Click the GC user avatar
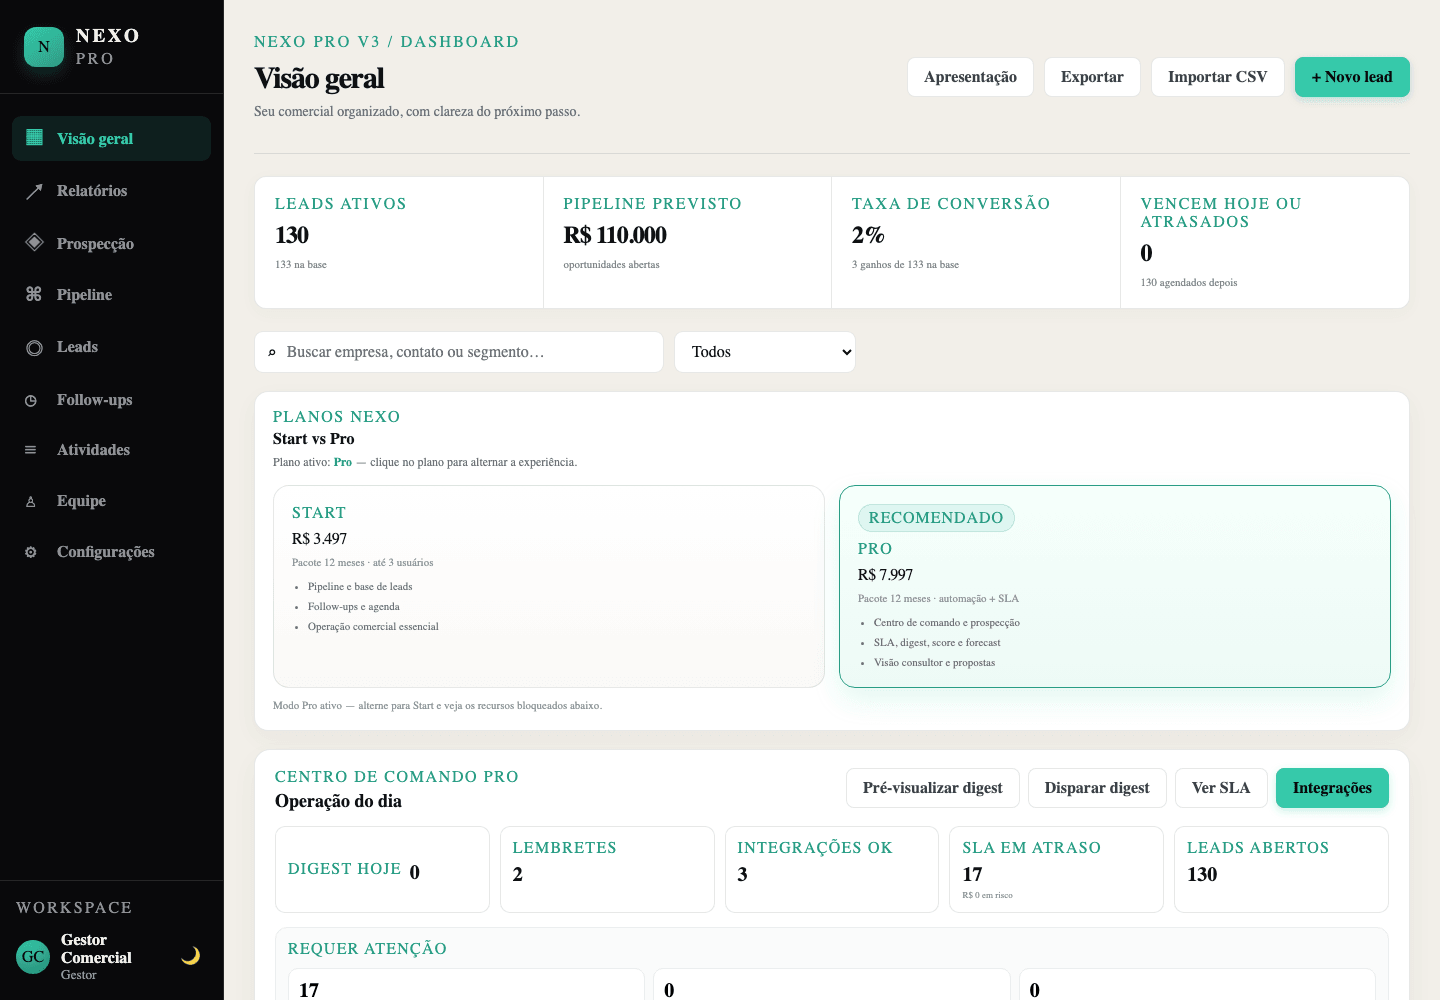Viewport: 1440px width, 1000px height. 33,957
